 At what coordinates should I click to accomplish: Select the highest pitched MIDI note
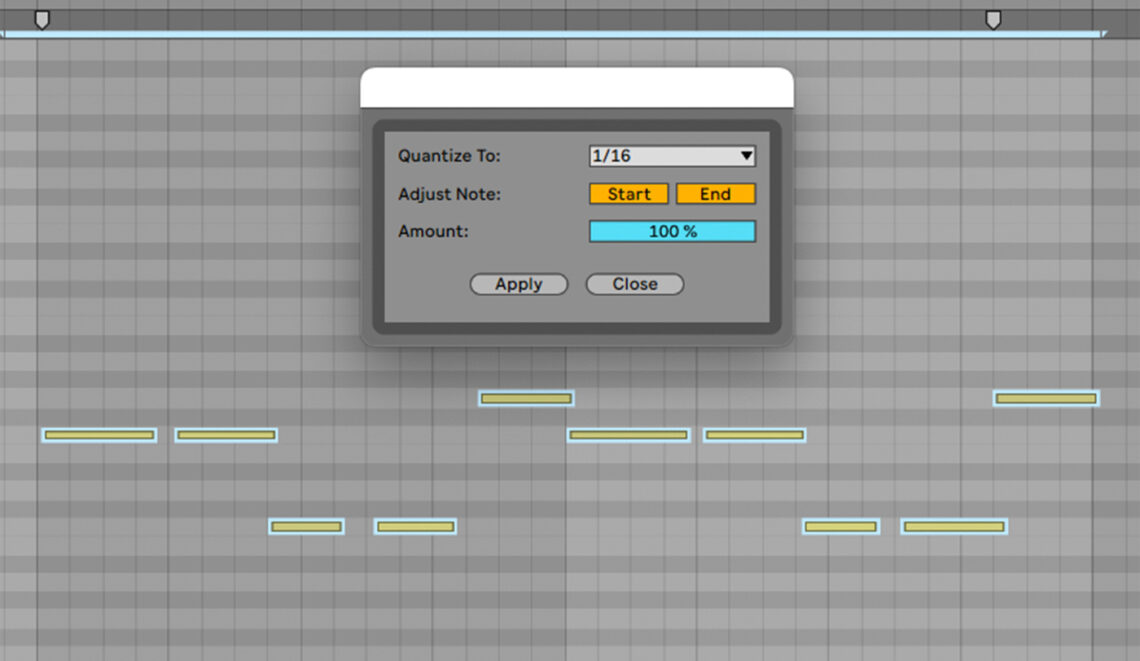pos(526,397)
